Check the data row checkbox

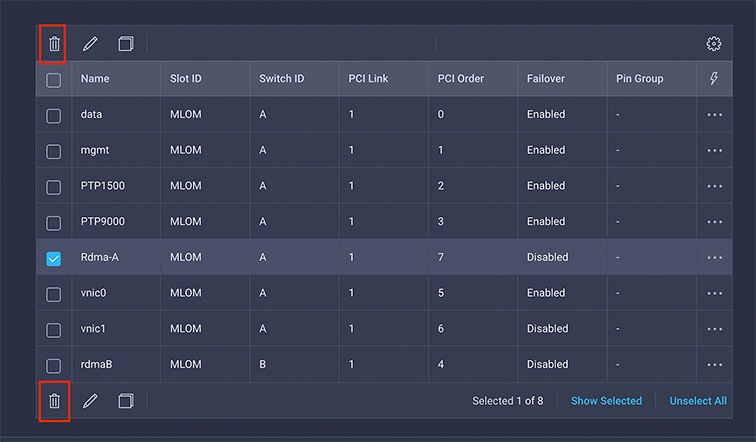[x=54, y=116]
